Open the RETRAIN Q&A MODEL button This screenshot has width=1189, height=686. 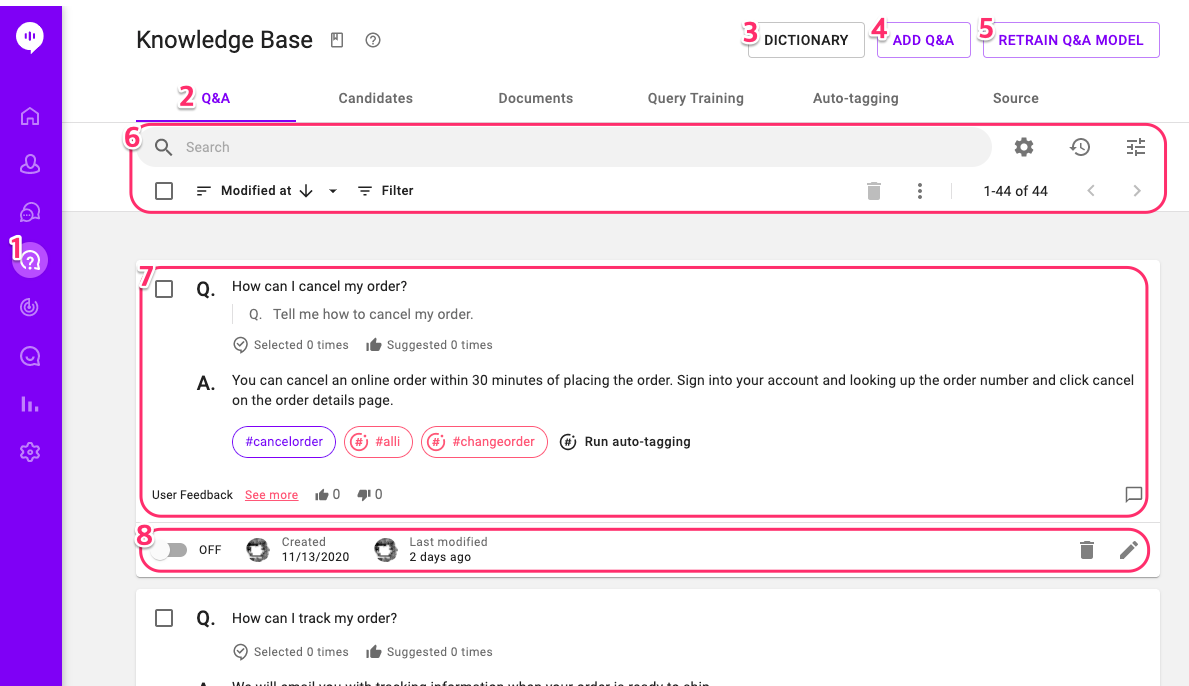coord(1070,40)
